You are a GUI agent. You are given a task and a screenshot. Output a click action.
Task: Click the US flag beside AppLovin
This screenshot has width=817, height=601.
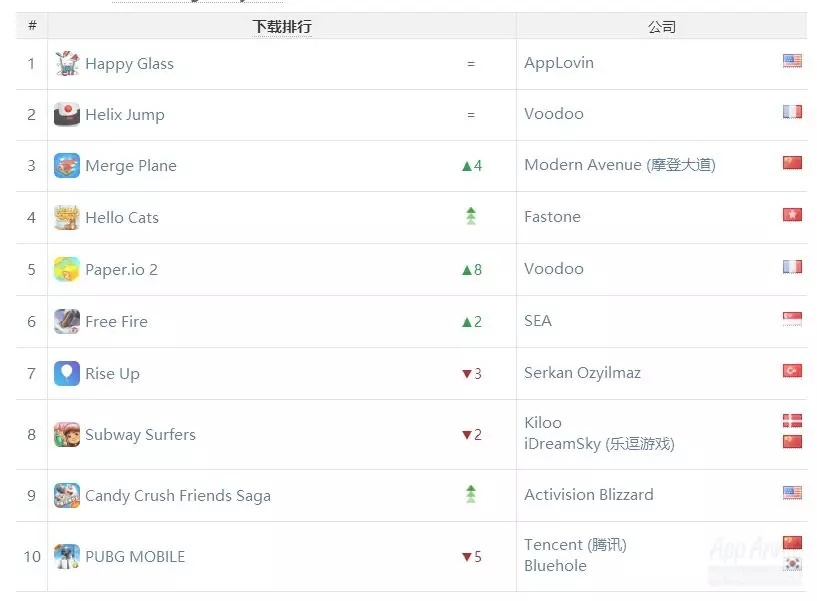click(x=792, y=61)
